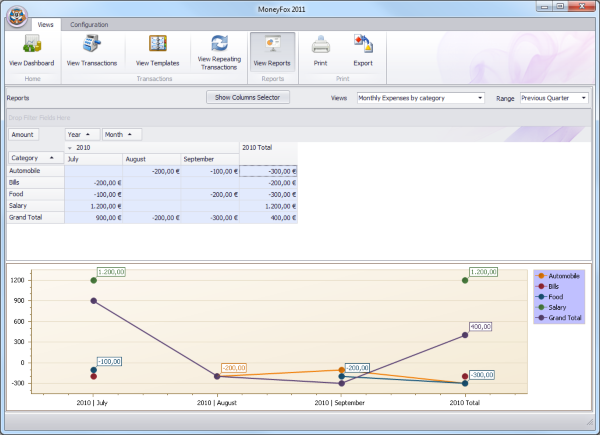Select the Food row header
600x435 pixels.
point(36,194)
